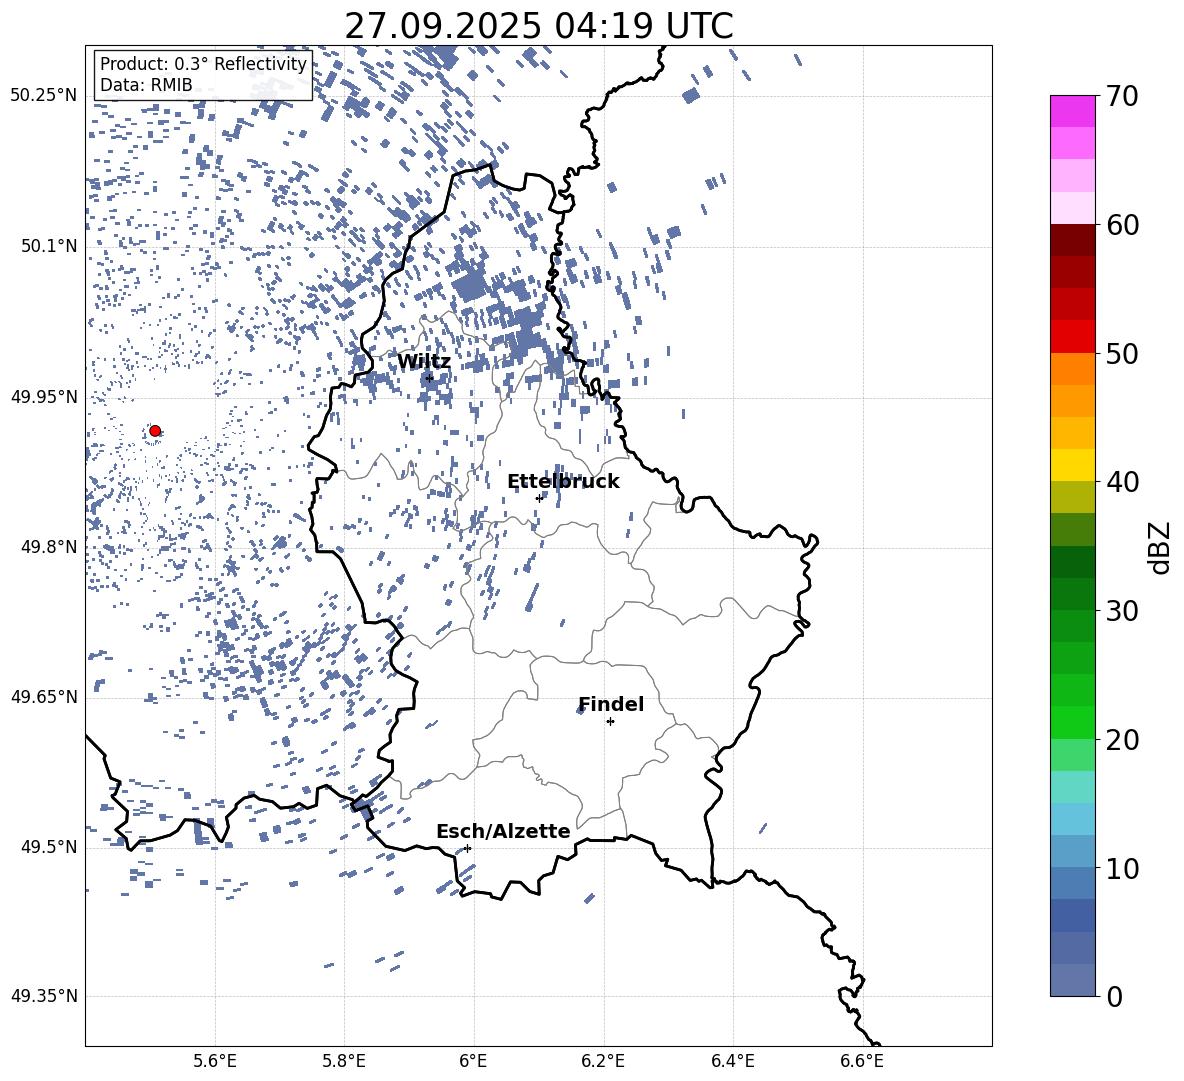Click the 6°E longitude label
This screenshot has width=1184, height=1081.
[x=473, y=1061]
